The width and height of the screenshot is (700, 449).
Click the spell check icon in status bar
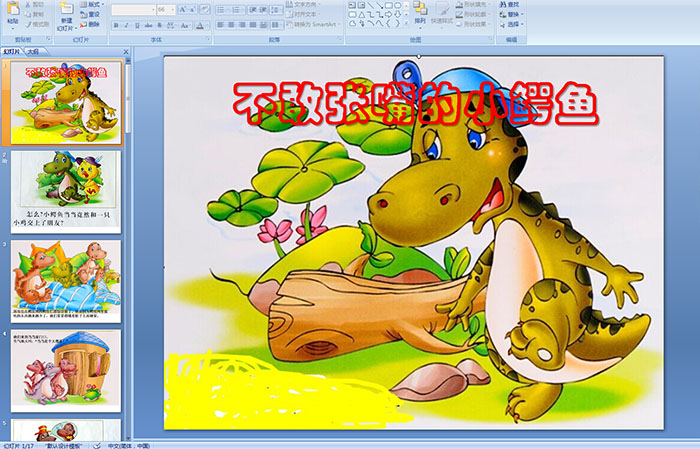tap(96, 446)
